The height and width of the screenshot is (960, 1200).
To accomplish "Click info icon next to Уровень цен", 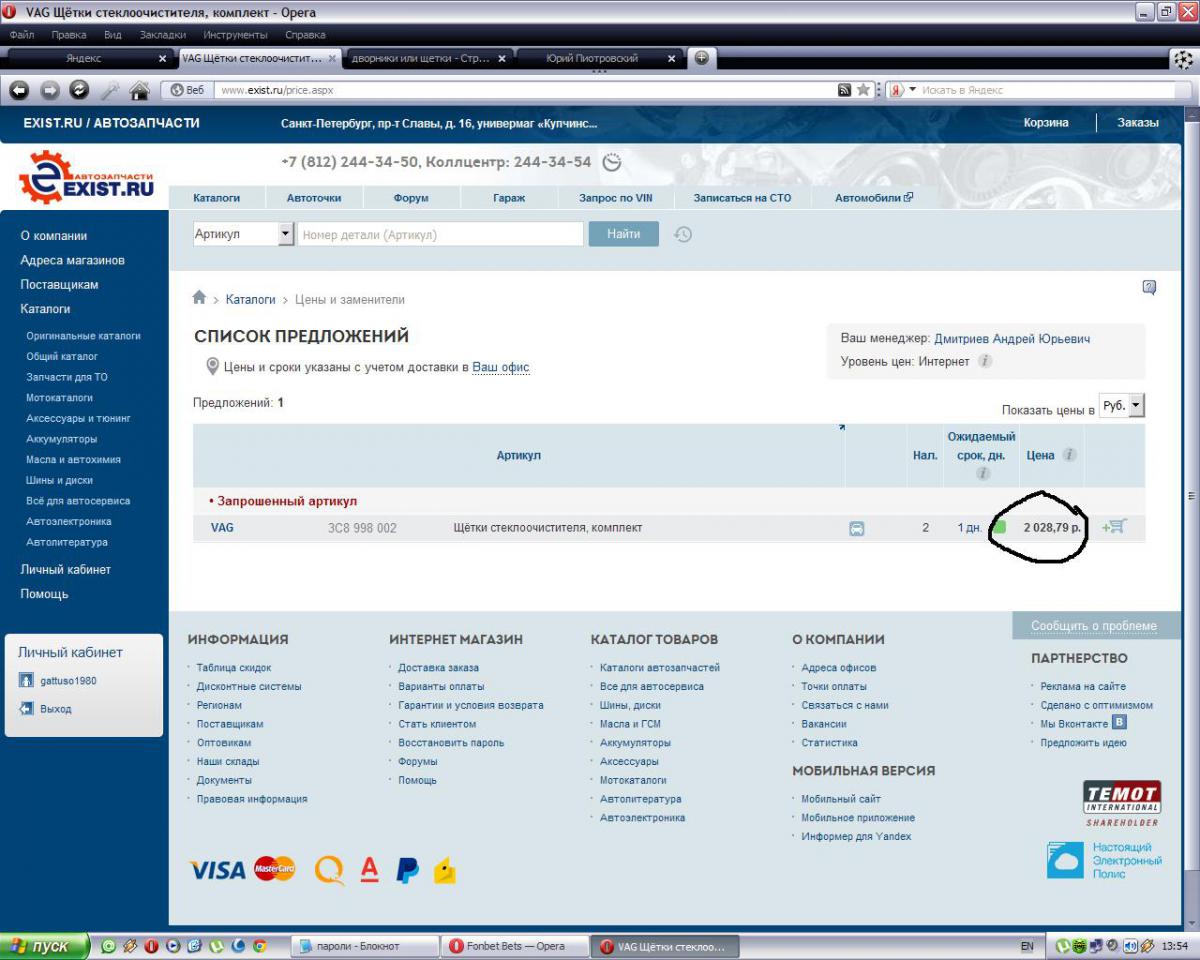I will [x=985, y=361].
